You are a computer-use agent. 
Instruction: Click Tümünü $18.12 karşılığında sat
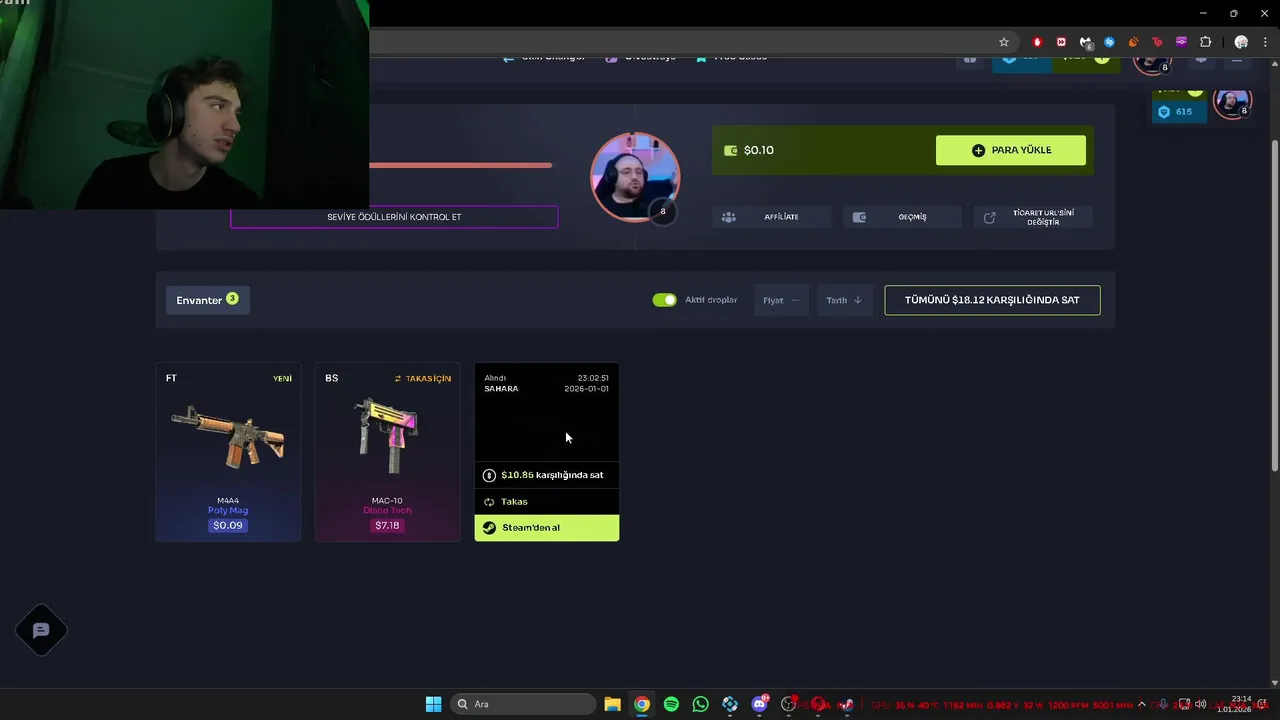pos(992,300)
